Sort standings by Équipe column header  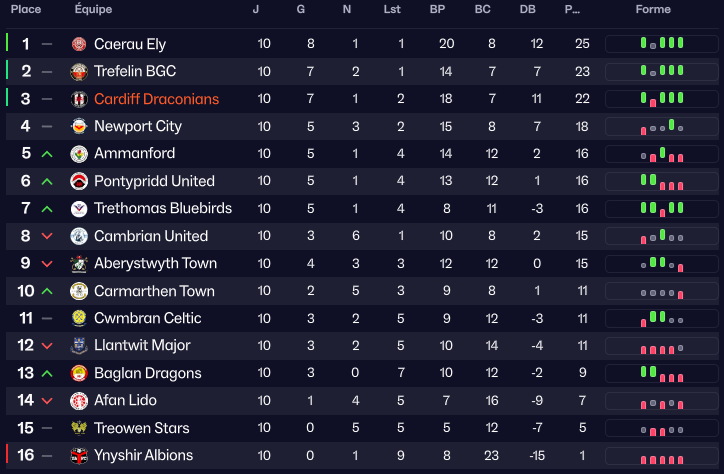tap(93, 9)
